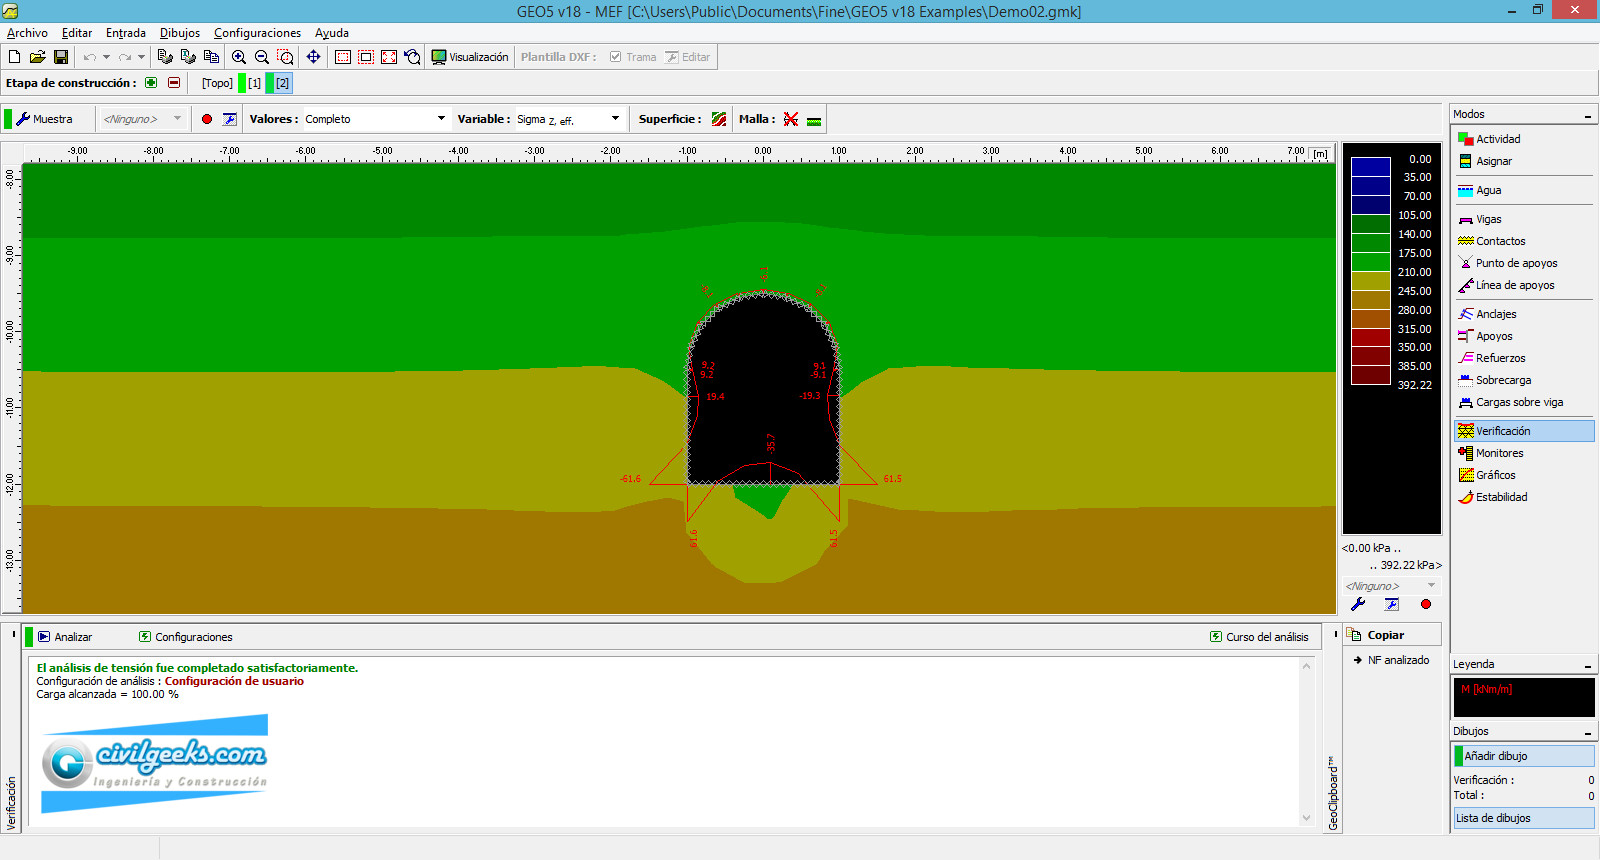The image size is (1600, 860).
Task: Click the zoom in magnifier icon
Action: pos(239,57)
